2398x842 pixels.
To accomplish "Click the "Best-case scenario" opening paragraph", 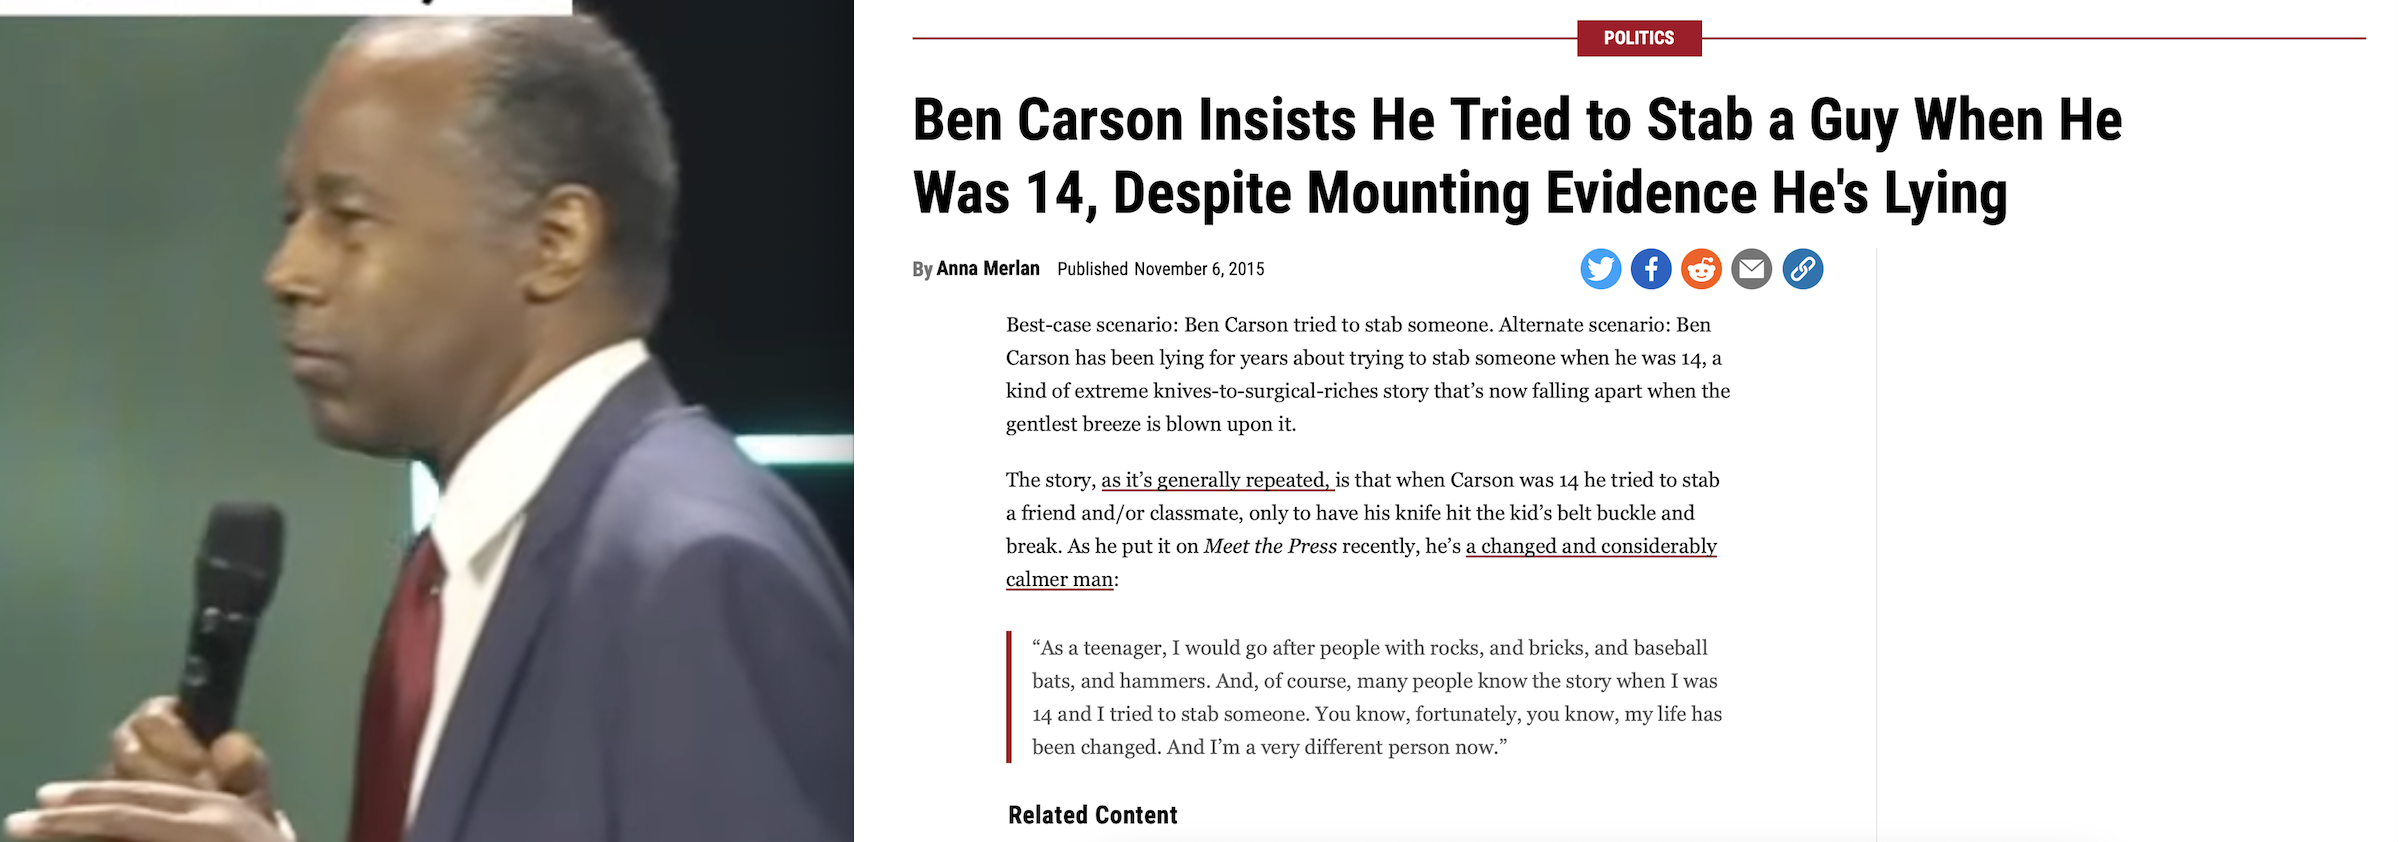I will (1367, 374).
